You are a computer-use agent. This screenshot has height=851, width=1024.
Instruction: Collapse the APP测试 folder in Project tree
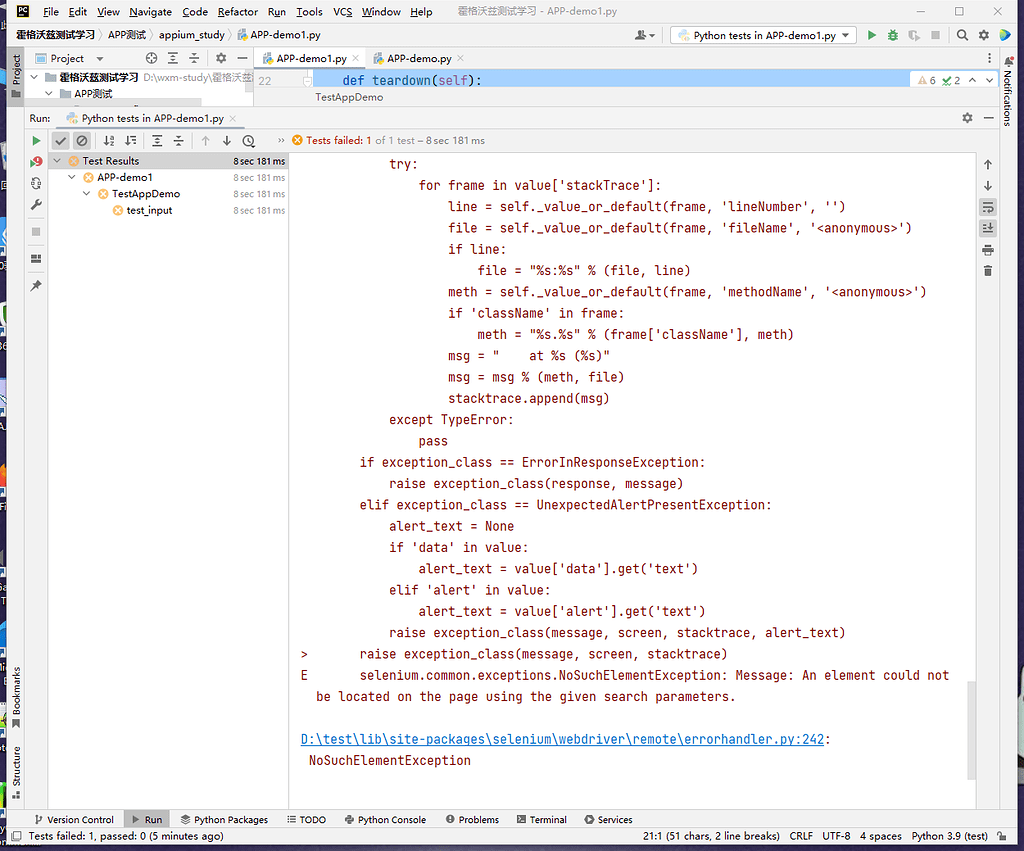click(x=48, y=93)
